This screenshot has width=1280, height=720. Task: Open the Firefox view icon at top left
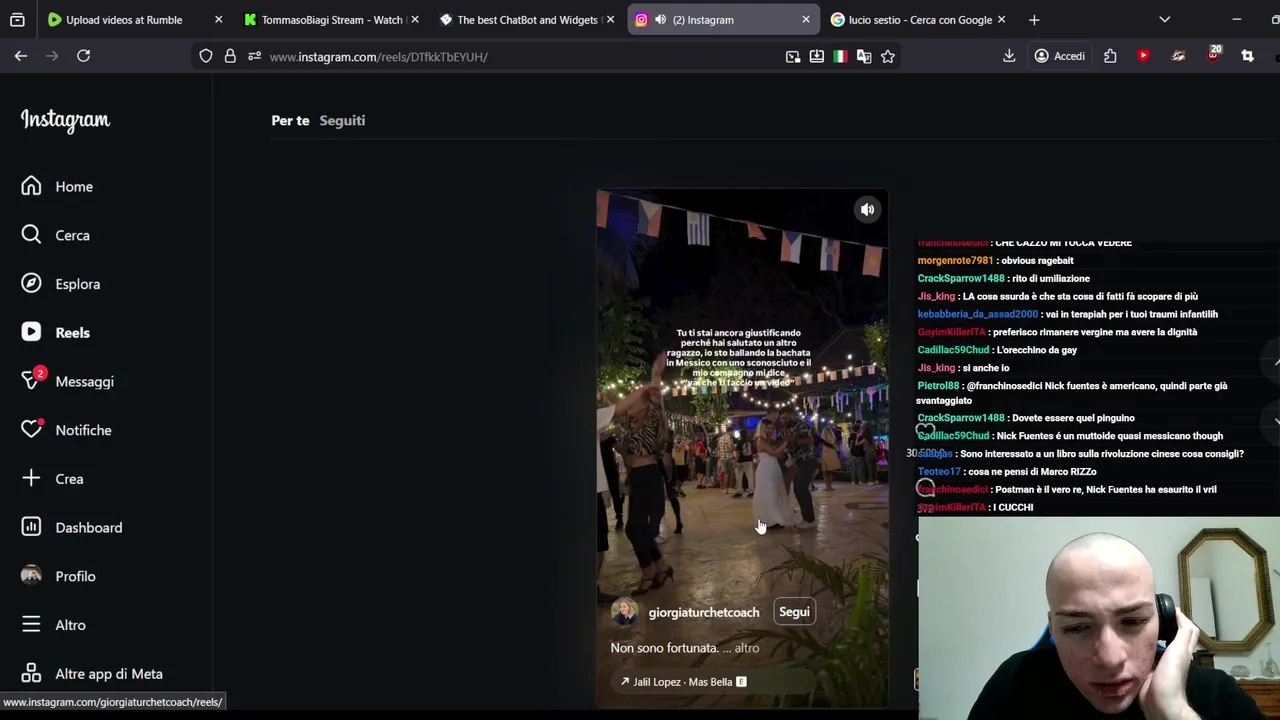17,20
